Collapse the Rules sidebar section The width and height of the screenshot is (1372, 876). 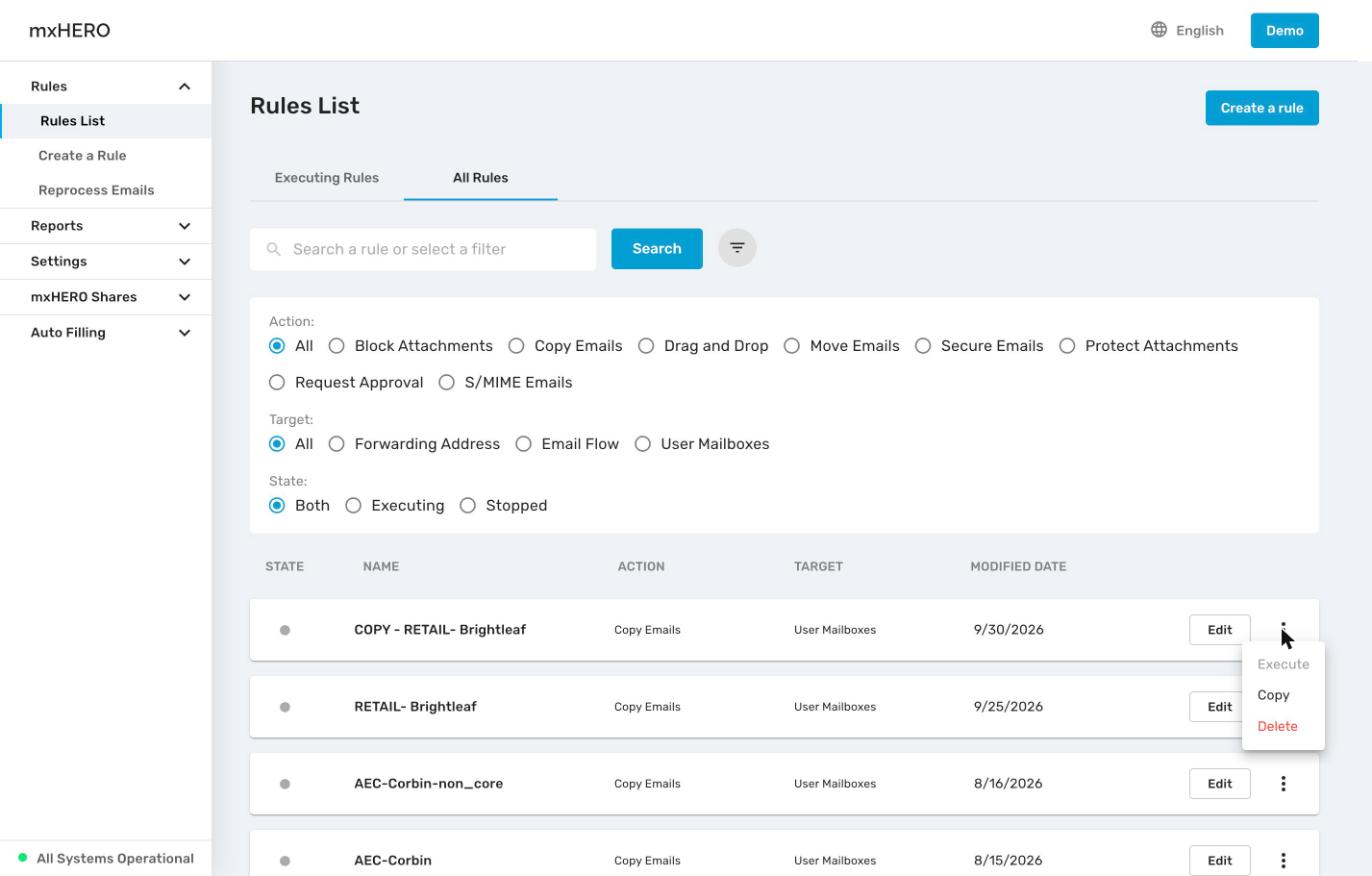tap(184, 87)
